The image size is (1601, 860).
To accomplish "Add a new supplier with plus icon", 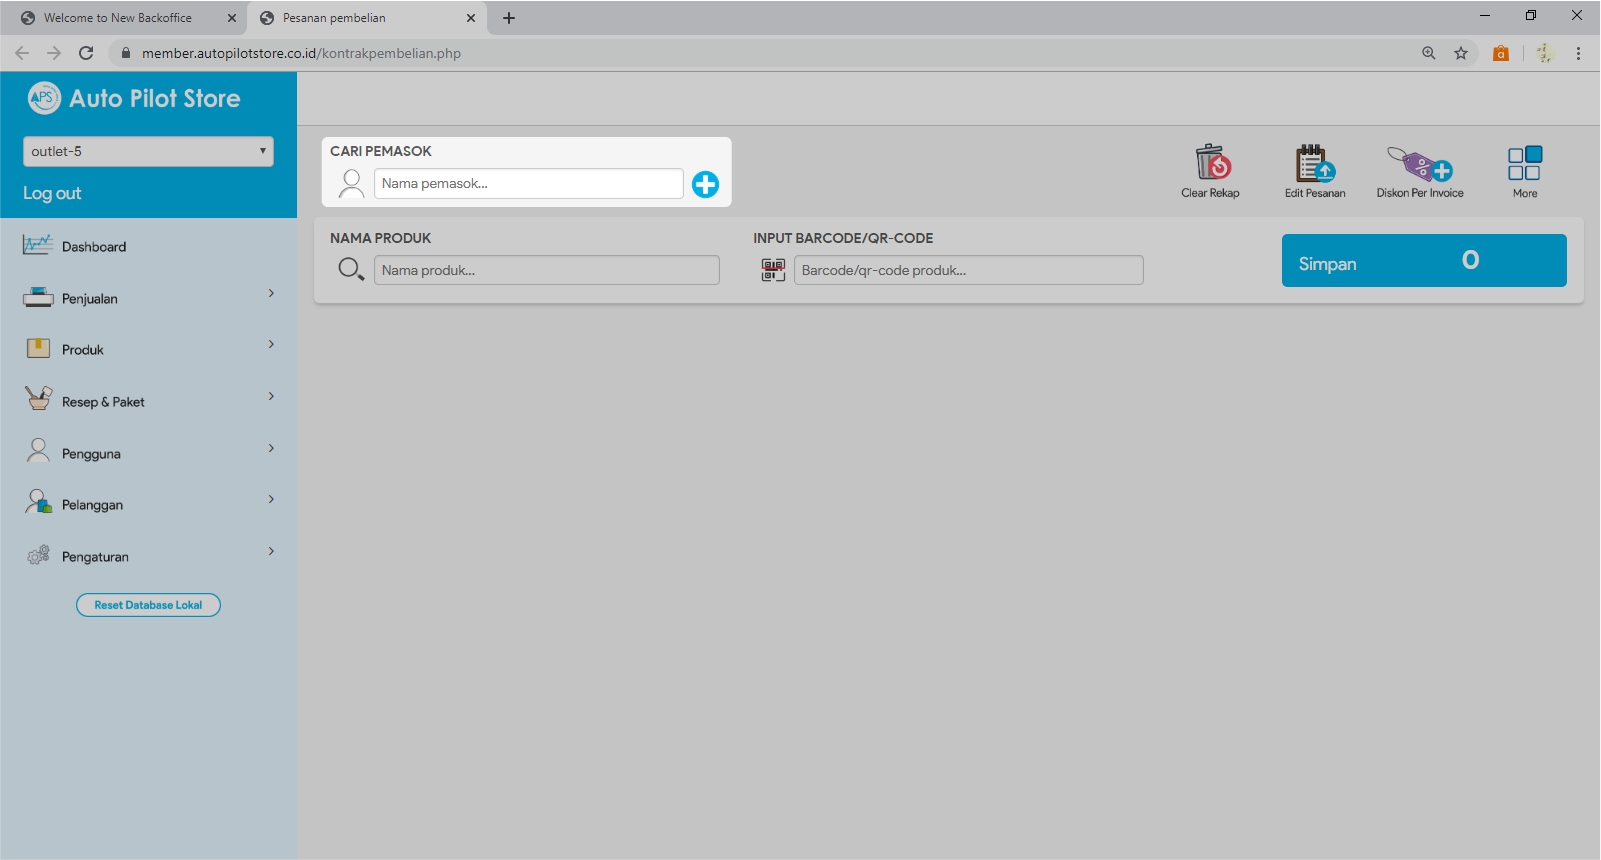I will tap(705, 184).
